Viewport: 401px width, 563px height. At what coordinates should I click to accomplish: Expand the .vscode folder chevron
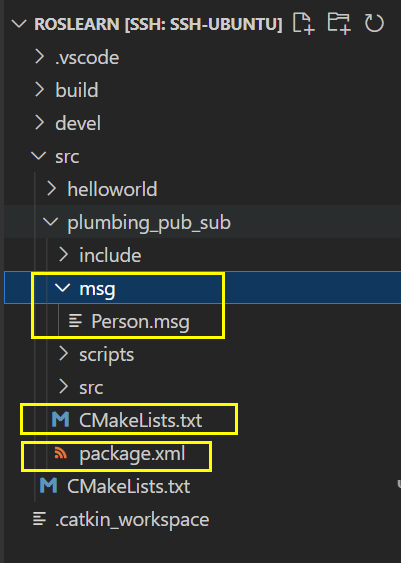coord(39,57)
